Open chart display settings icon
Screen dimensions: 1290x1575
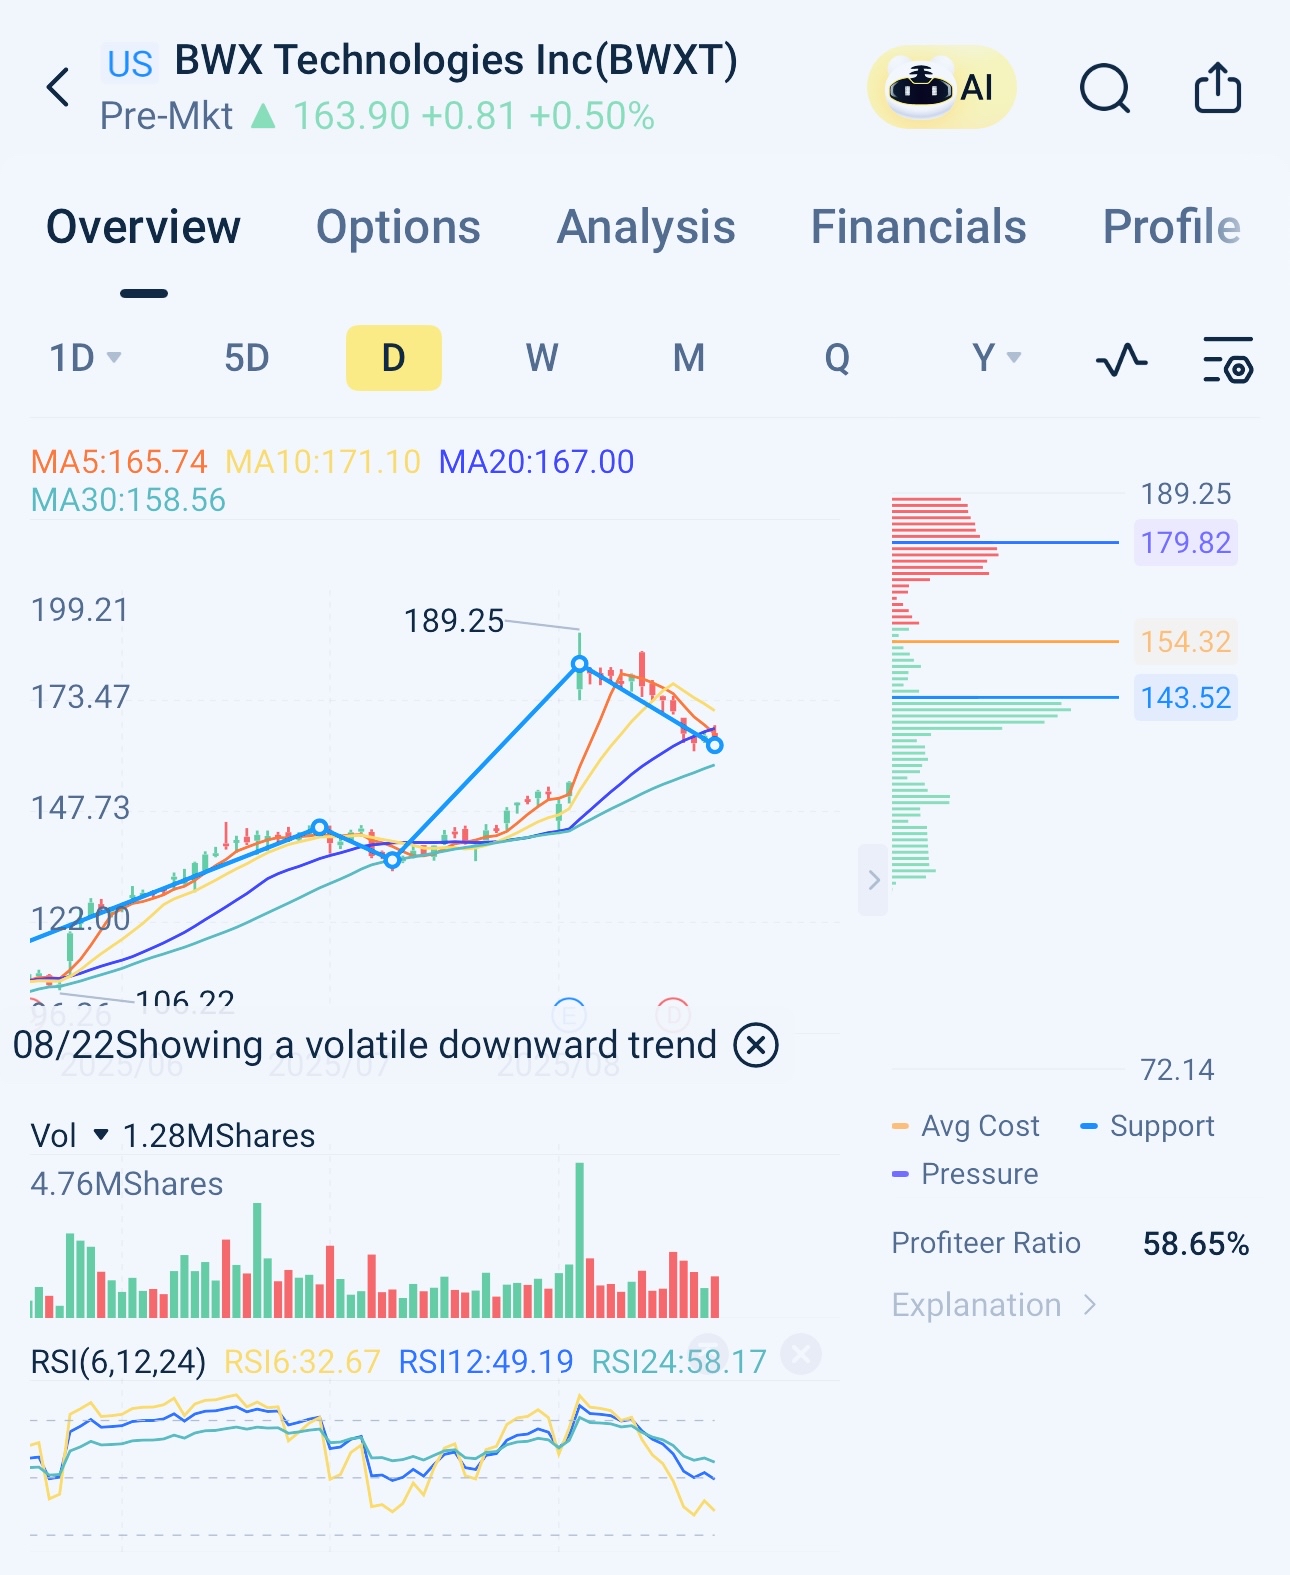[x=1227, y=360]
